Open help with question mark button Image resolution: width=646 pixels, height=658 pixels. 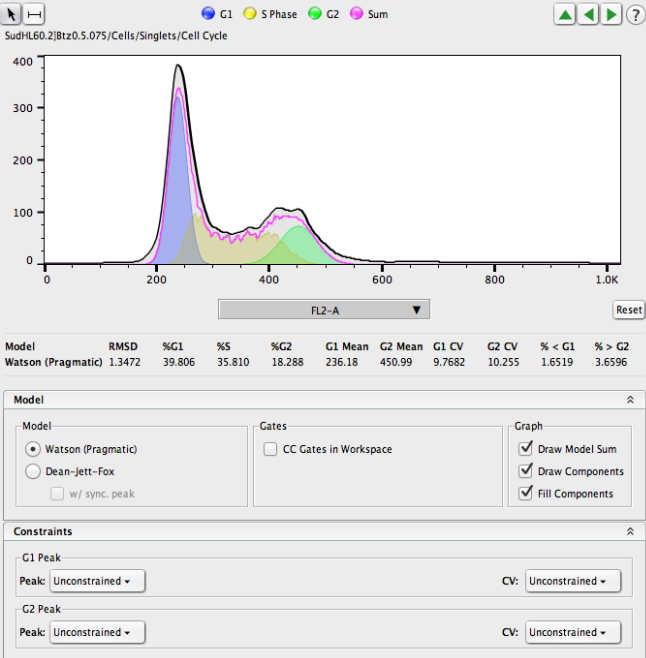click(635, 15)
